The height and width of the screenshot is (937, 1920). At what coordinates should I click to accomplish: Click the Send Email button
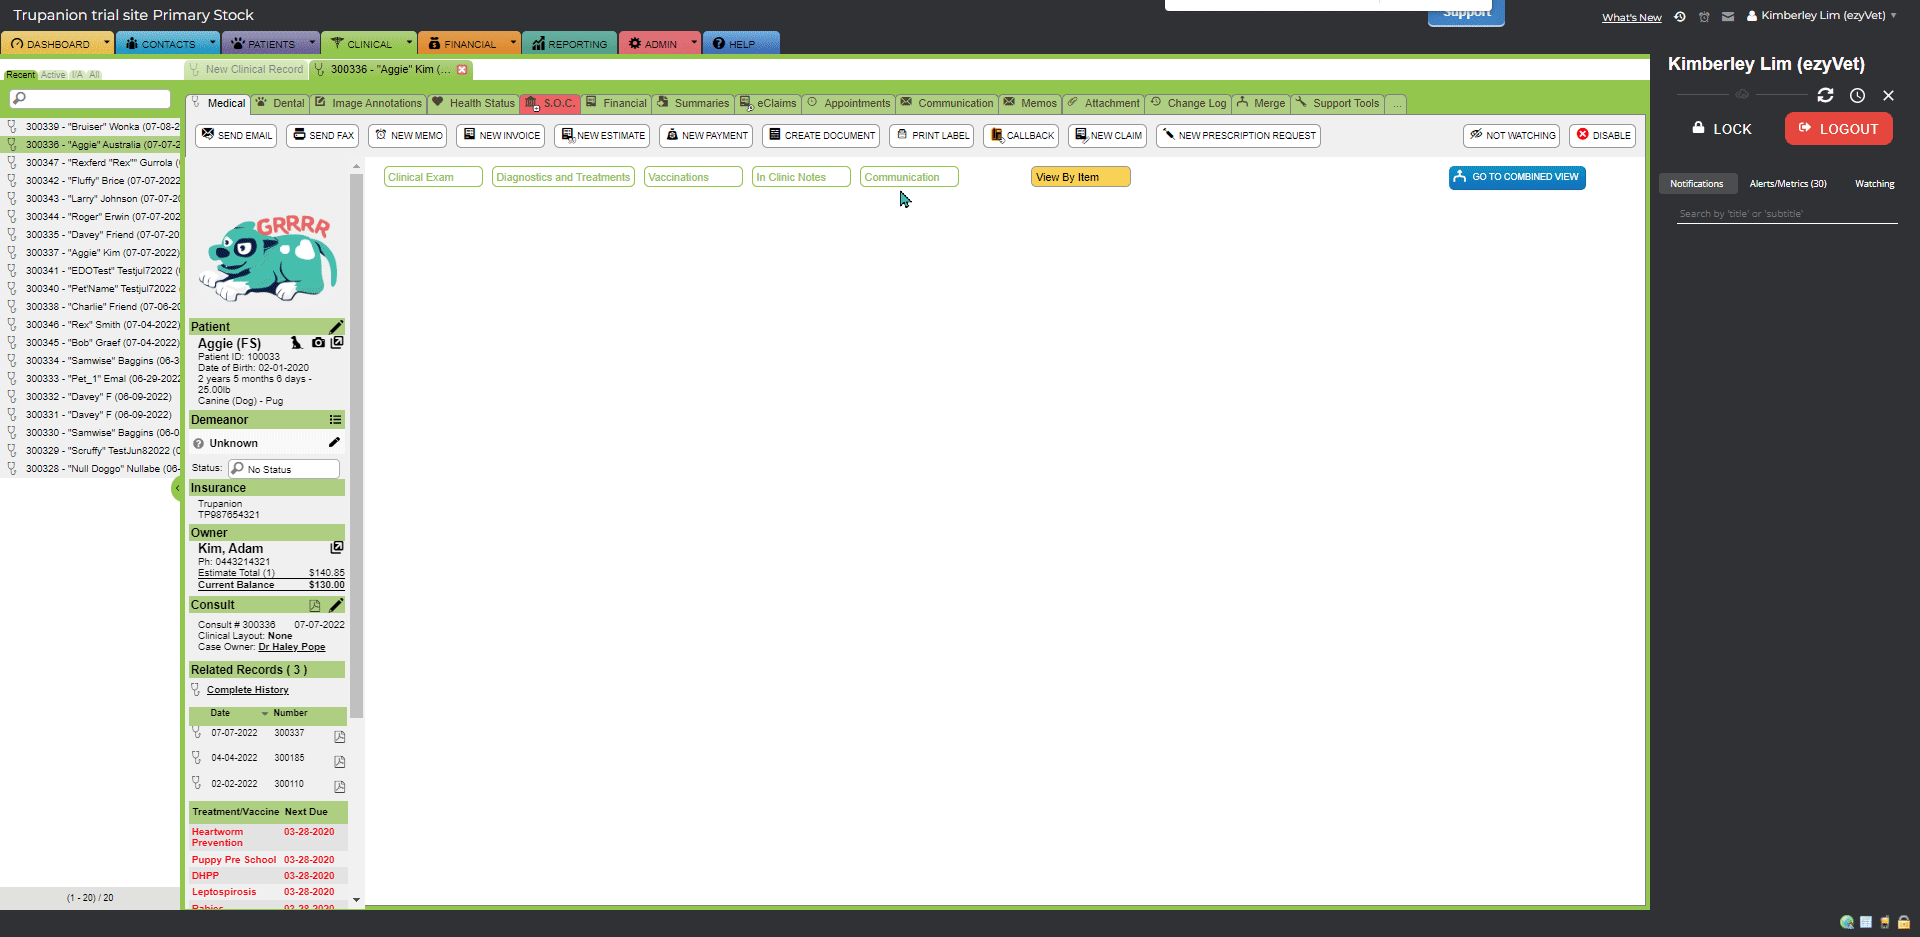pyautogui.click(x=236, y=135)
